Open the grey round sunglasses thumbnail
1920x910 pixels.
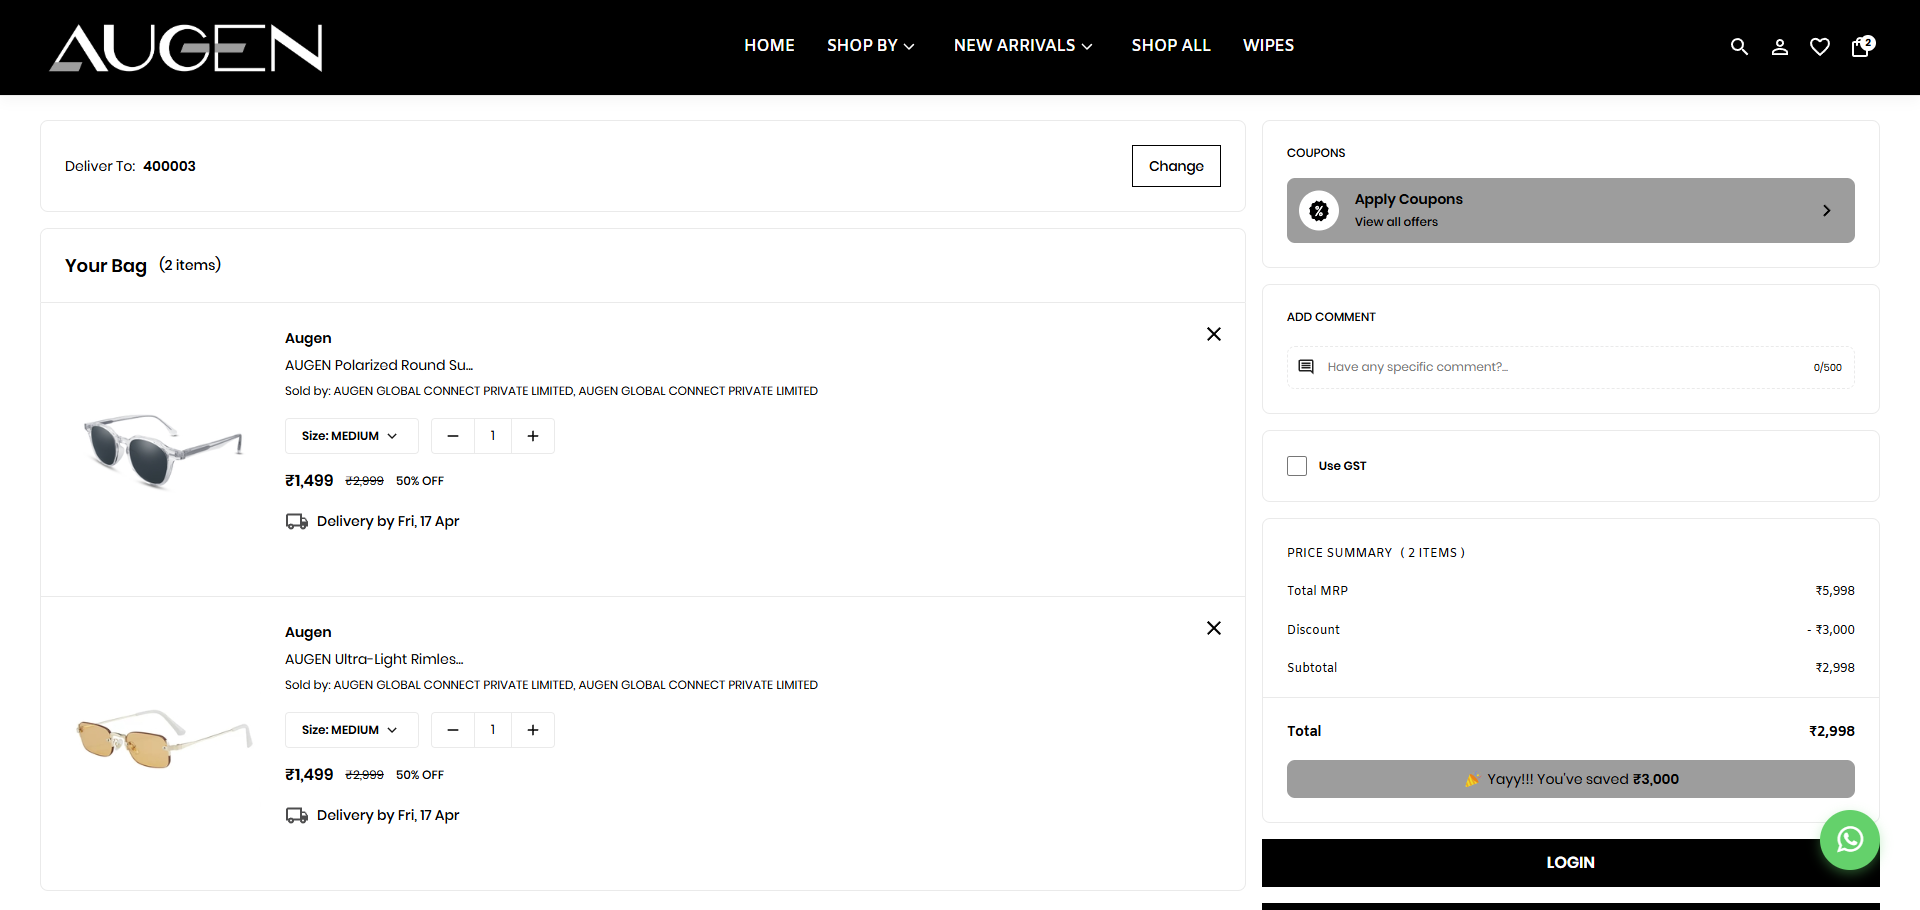tap(163, 450)
